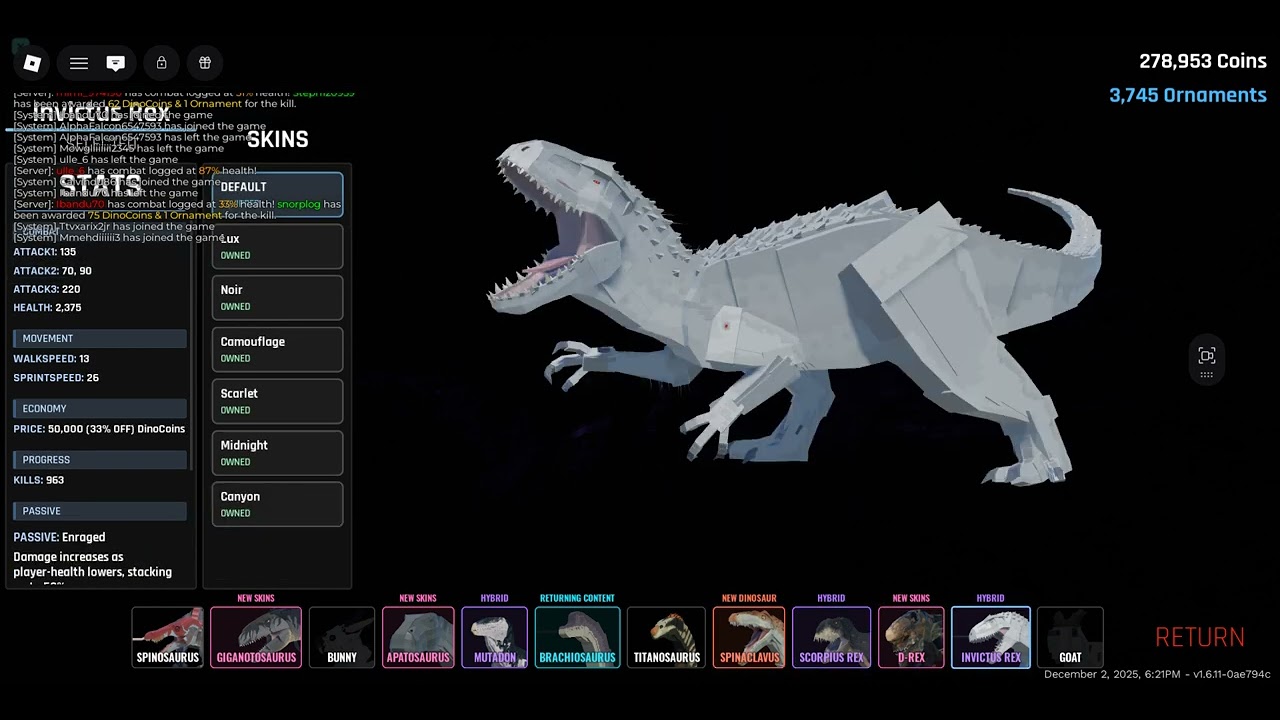Image resolution: width=1280 pixels, height=720 pixels.
Task: Click the red RETURN link
Action: coord(1200,638)
